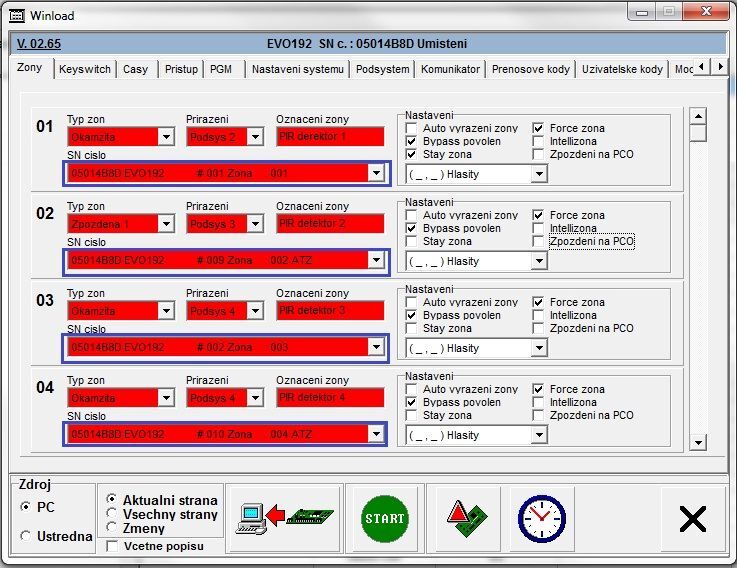Screen dimensions: 737x568
Task: Enable Auto vyrazeni zony for zone 01
Action: point(411,129)
